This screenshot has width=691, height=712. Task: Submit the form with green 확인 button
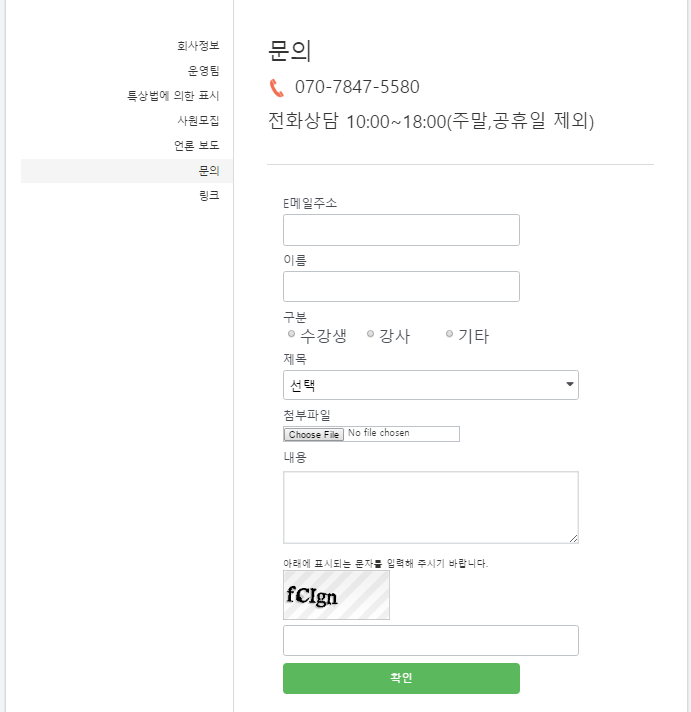tap(401, 678)
